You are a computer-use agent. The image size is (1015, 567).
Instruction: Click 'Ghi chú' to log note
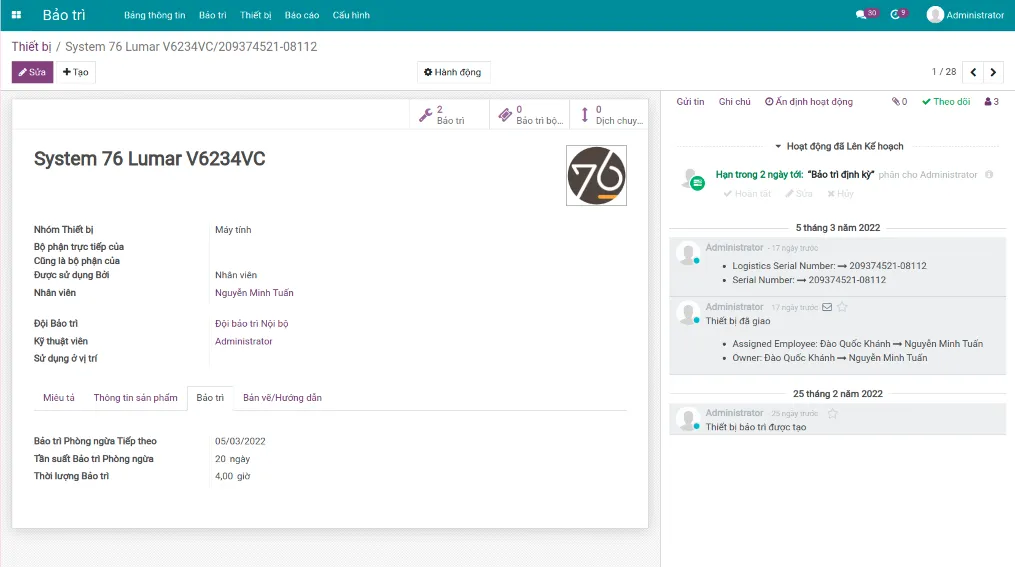735,102
